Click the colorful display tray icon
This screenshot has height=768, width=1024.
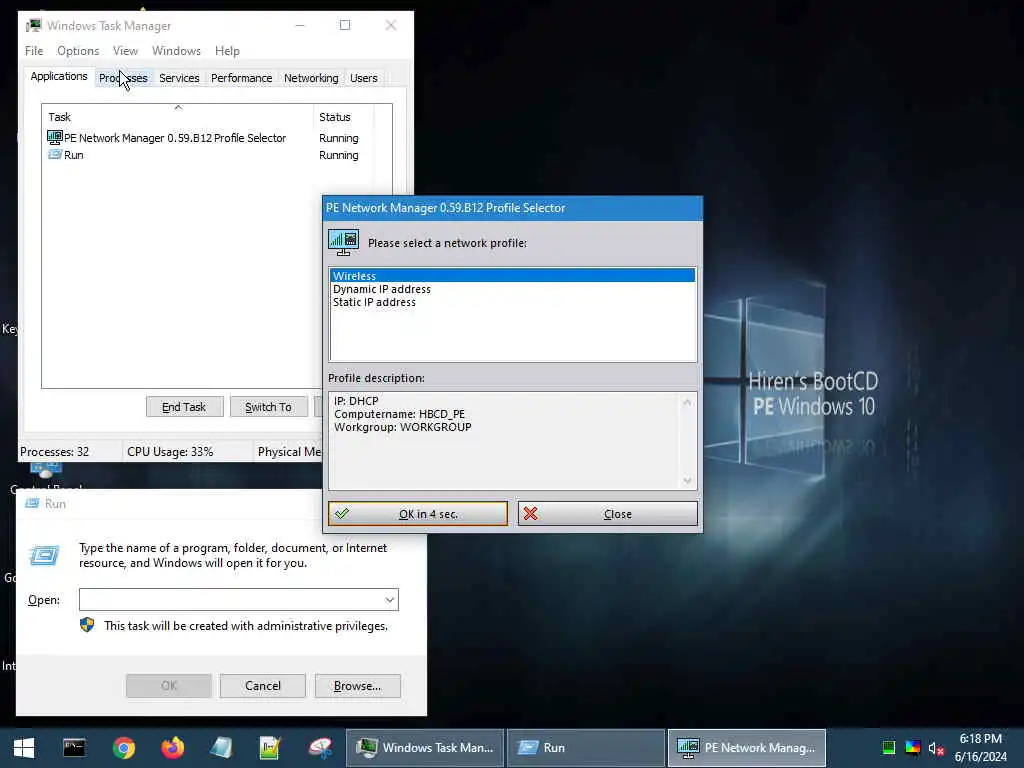pyautogui.click(x=912, y=748)
